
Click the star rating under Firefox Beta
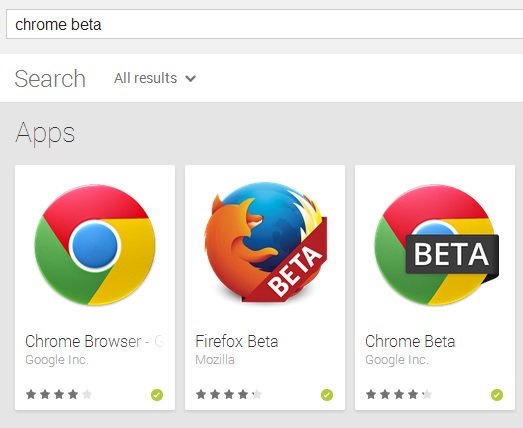click(x=229, y=395)
